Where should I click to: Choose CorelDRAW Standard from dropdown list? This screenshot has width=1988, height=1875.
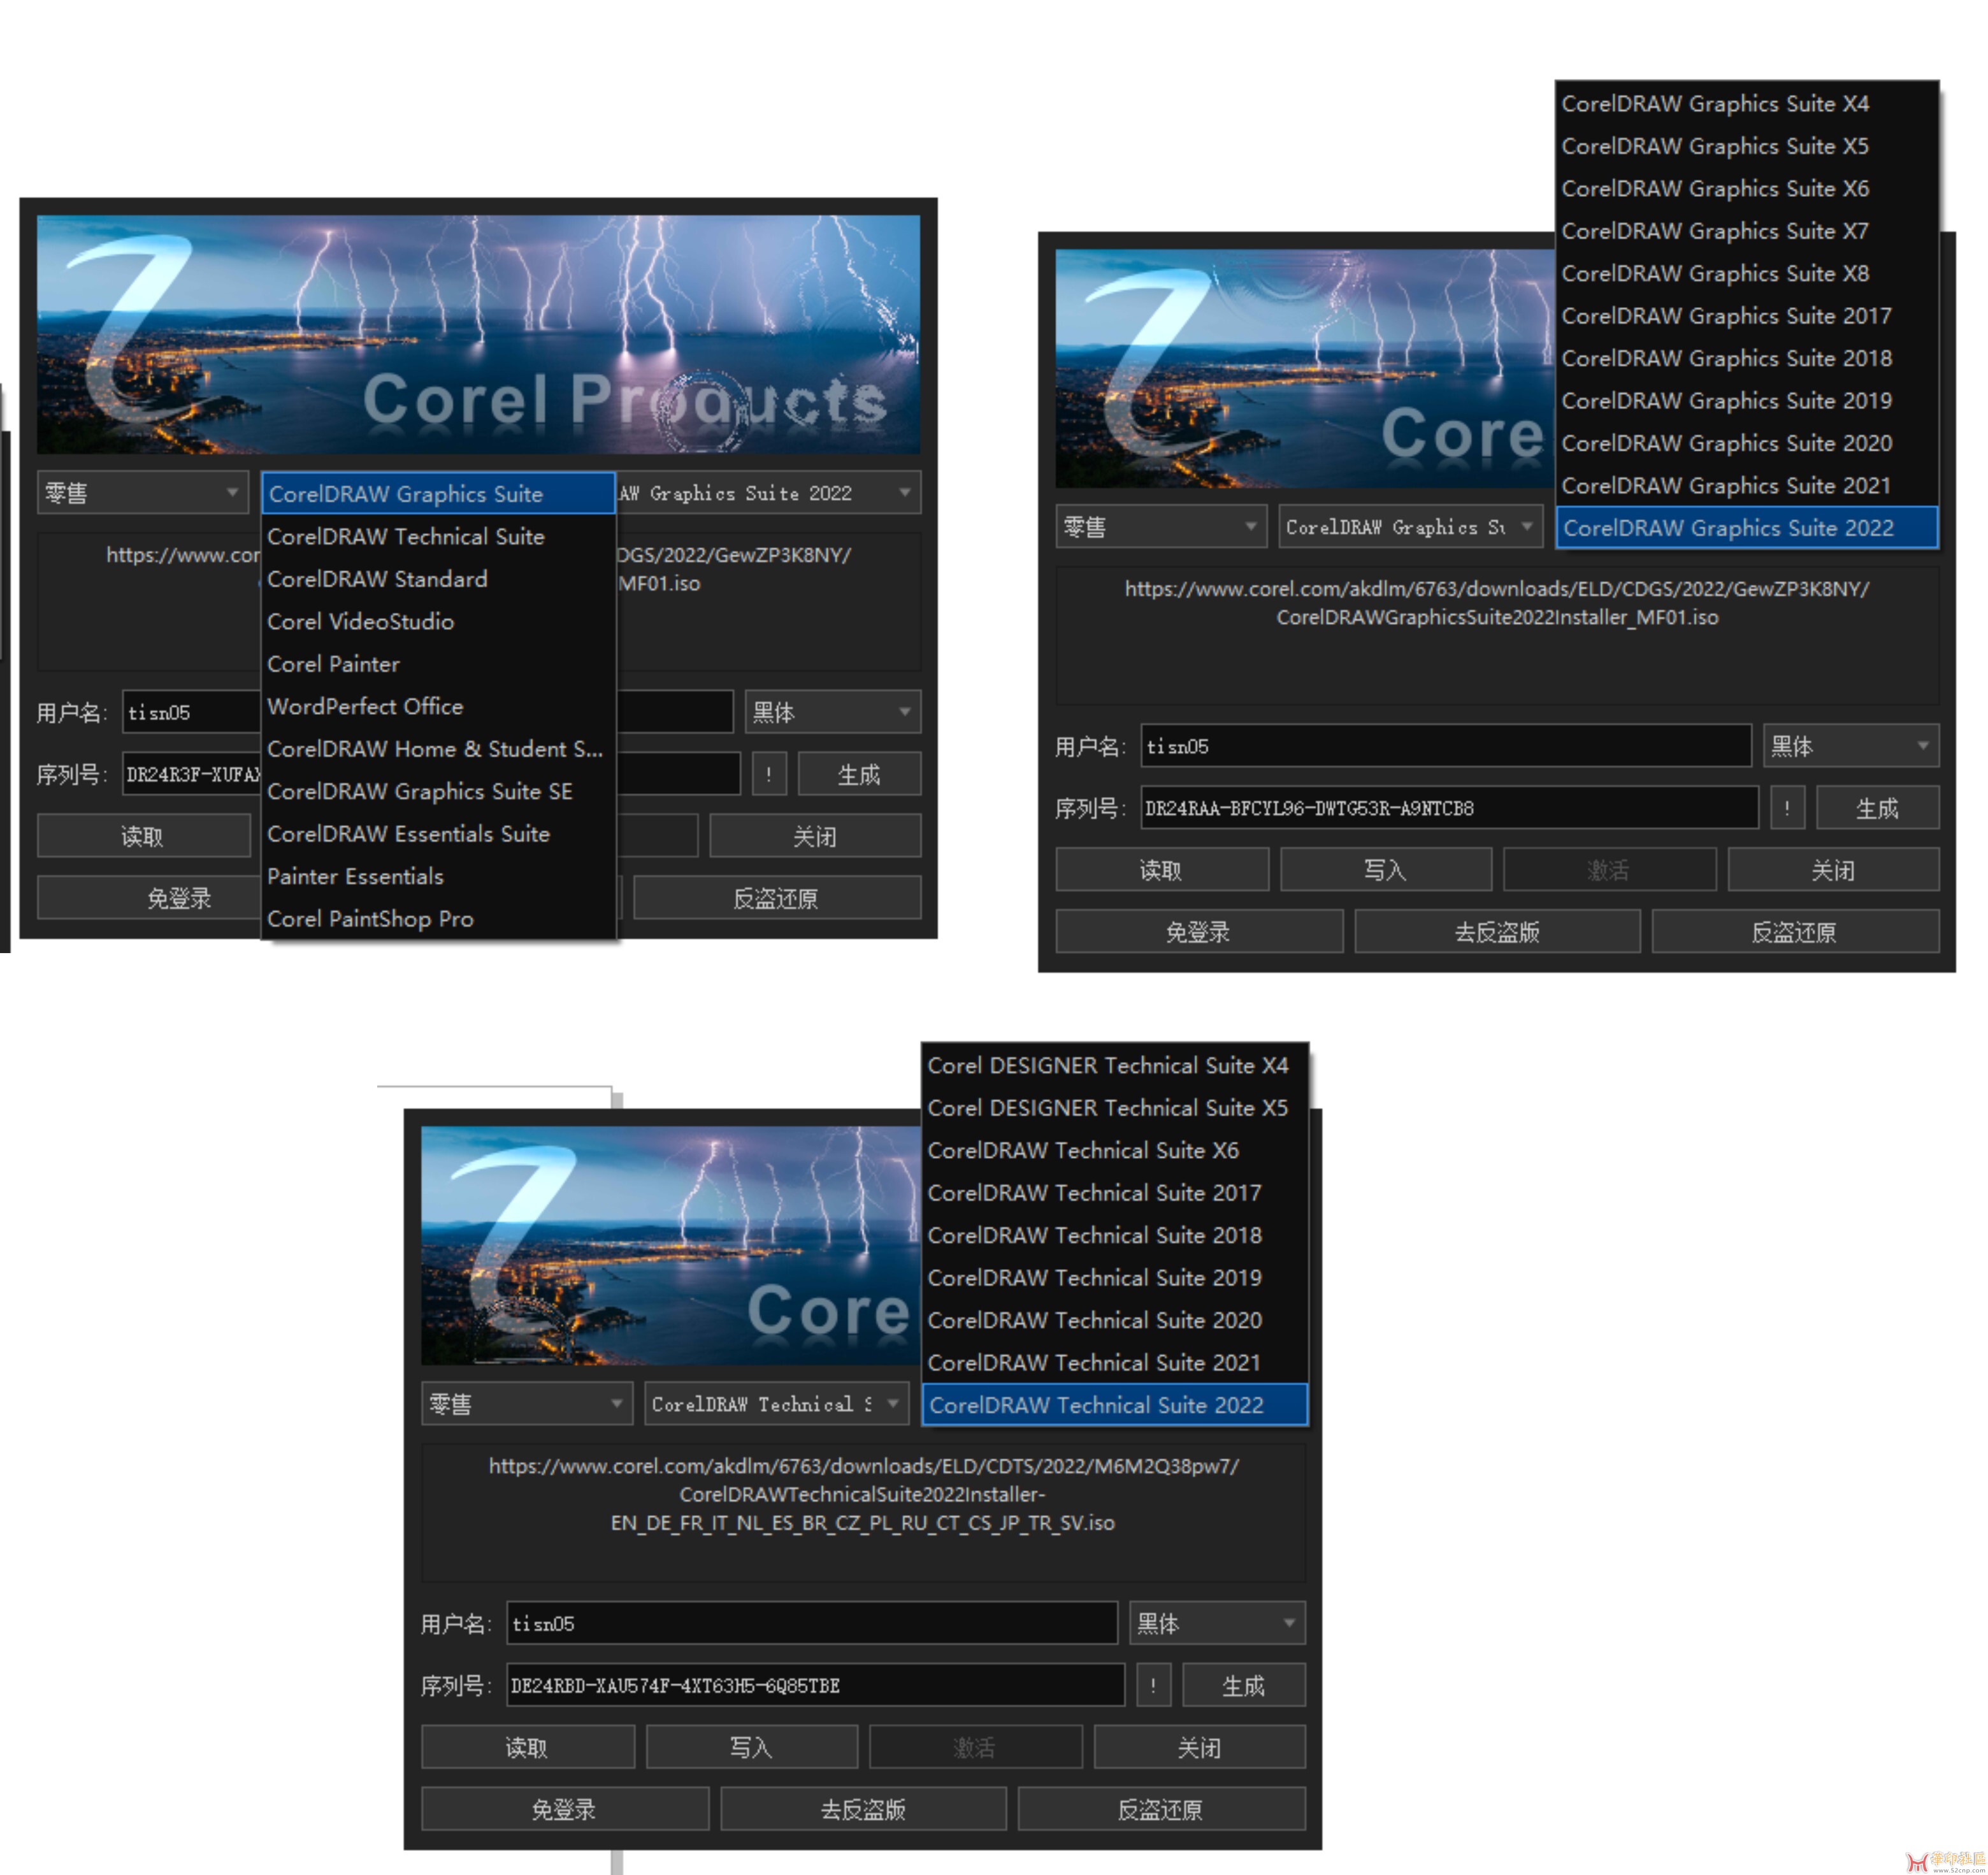pyautogui.click(x=438, y=579)
